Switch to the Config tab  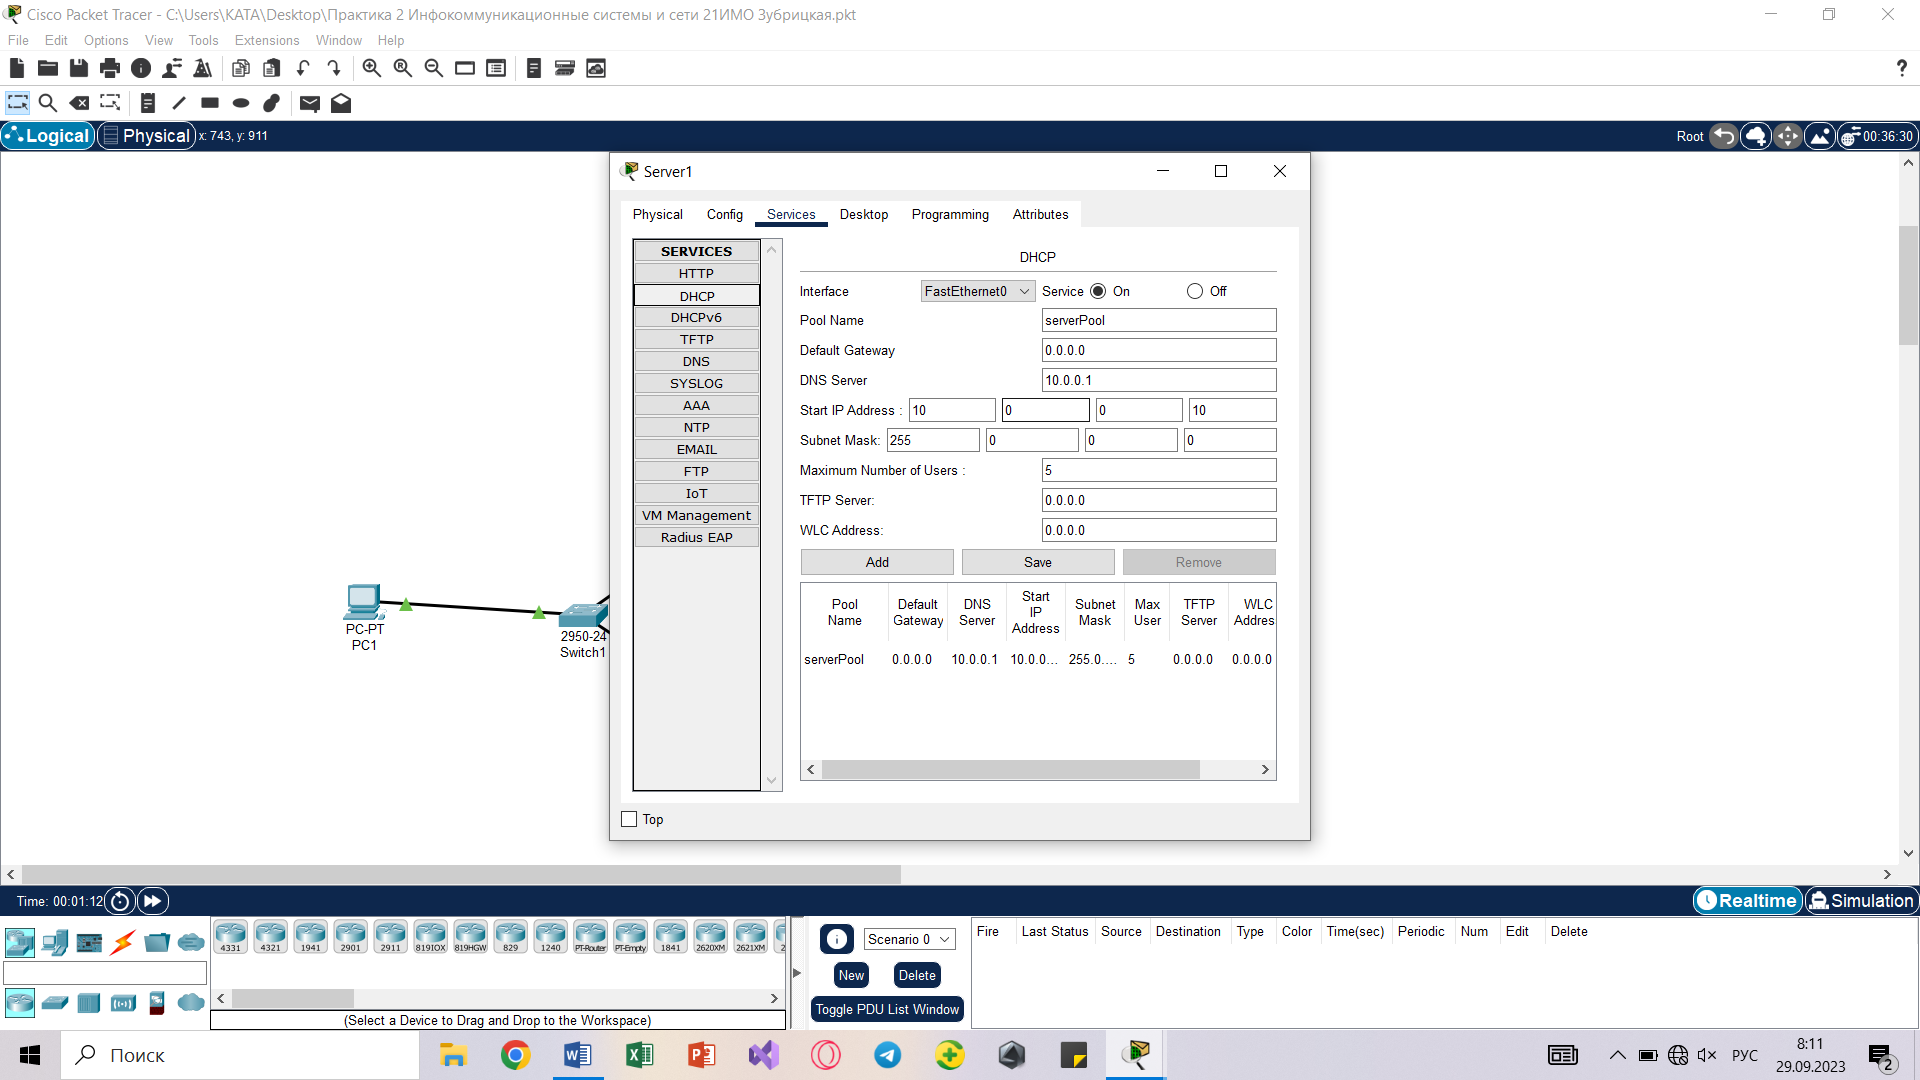[x=725, y=214]
